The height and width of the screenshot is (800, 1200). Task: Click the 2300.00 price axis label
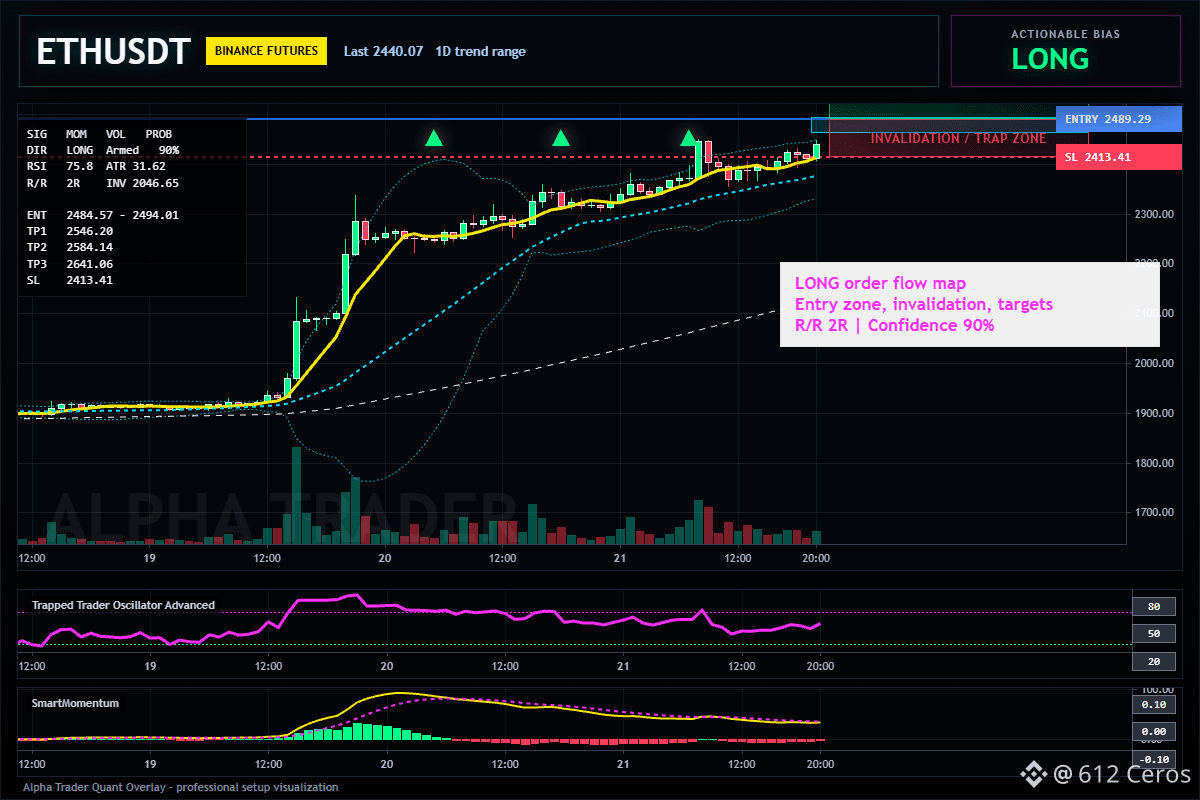[x=1152, y=214]
